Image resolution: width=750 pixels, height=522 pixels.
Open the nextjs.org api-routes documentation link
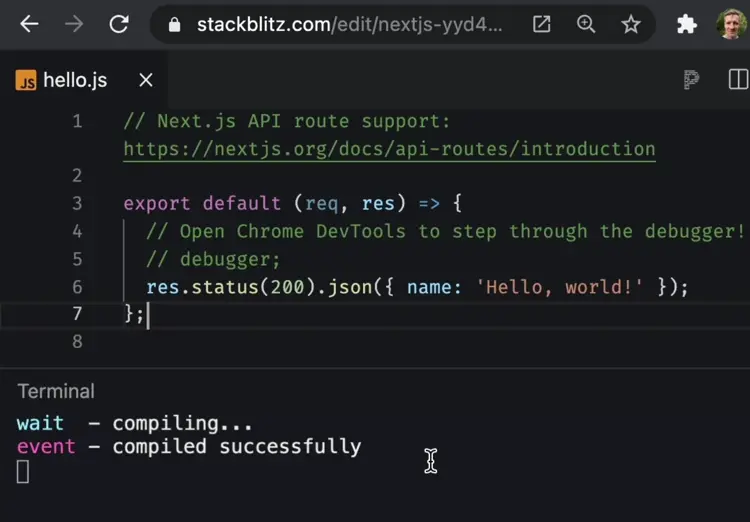pyautogui.click(x=389, y=149)
